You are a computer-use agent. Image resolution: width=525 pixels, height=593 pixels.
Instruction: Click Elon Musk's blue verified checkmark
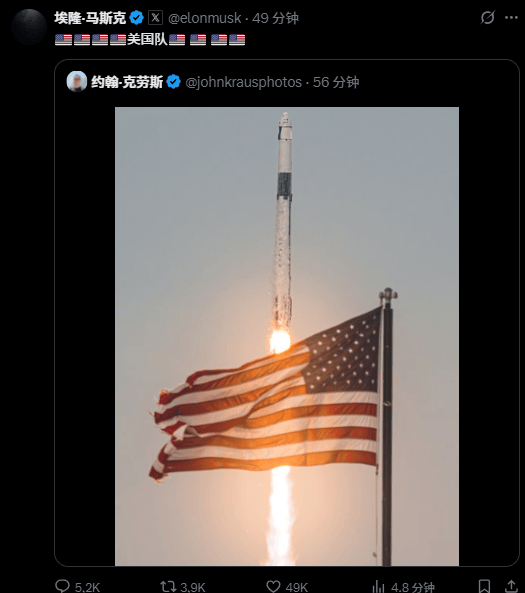[x=136, y=18]
